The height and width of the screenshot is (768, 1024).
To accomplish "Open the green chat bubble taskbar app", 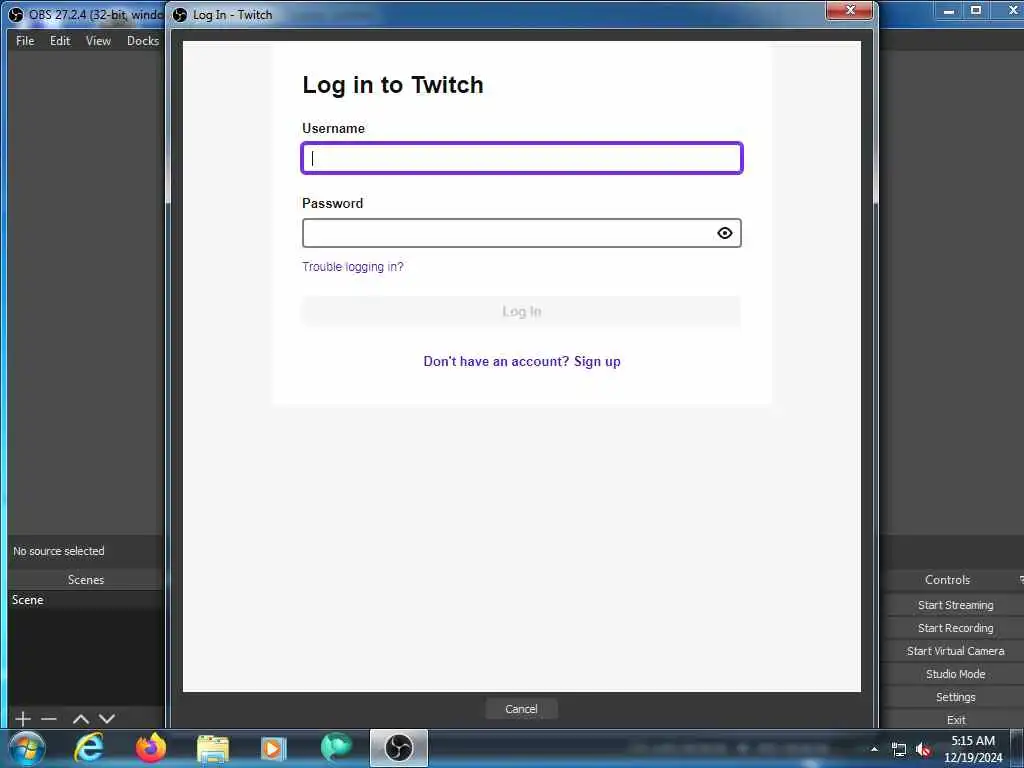I will 336,747.
